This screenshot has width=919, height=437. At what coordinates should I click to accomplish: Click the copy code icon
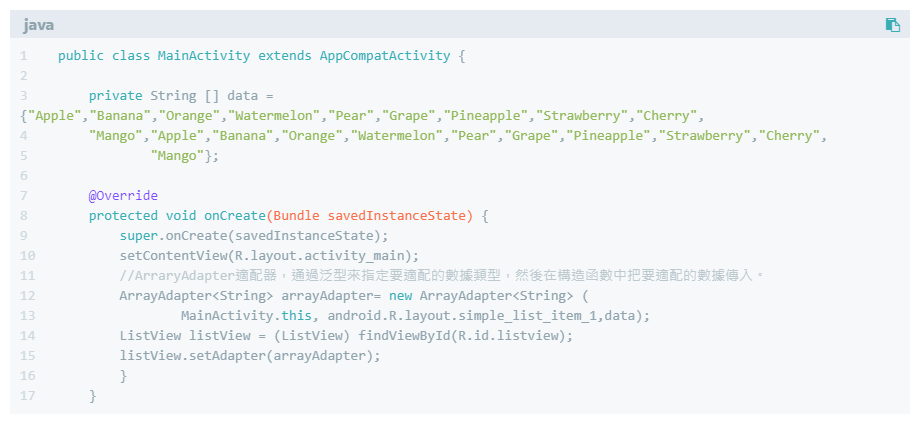click(x=893, y=25)
